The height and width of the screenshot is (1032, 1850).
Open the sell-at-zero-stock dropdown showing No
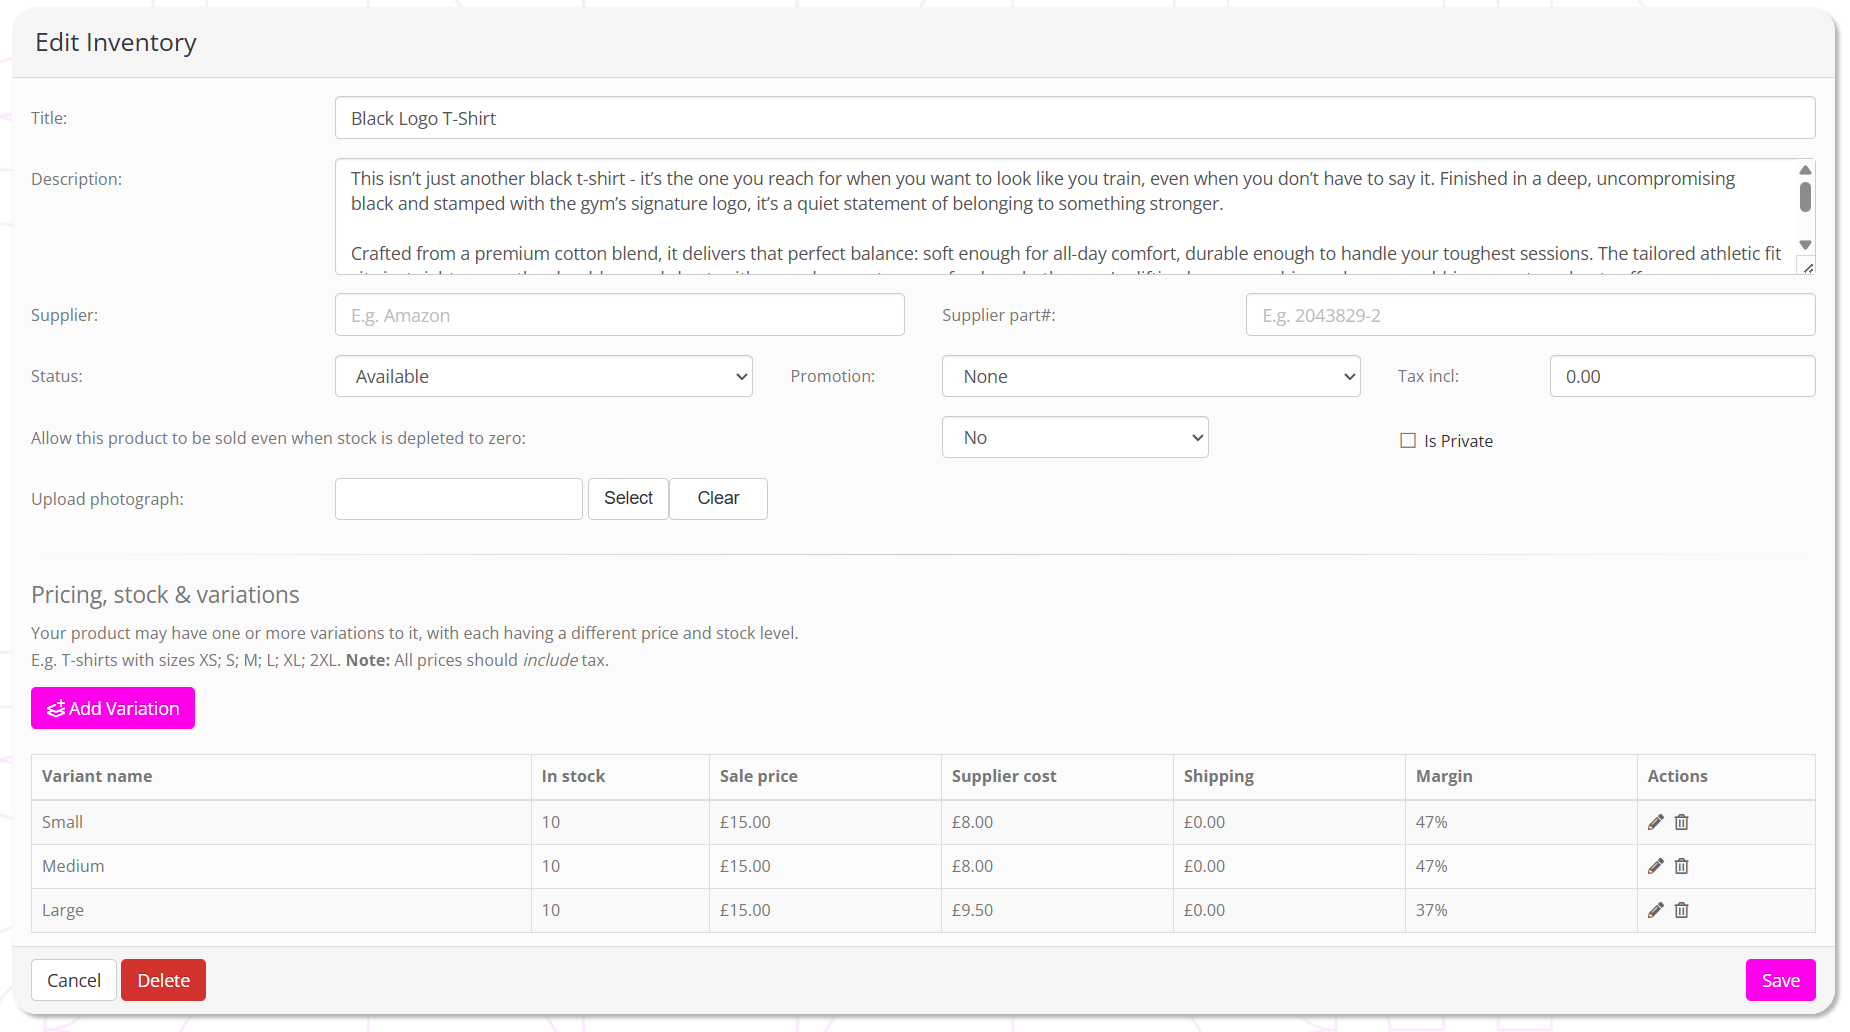coord(1074,438)
